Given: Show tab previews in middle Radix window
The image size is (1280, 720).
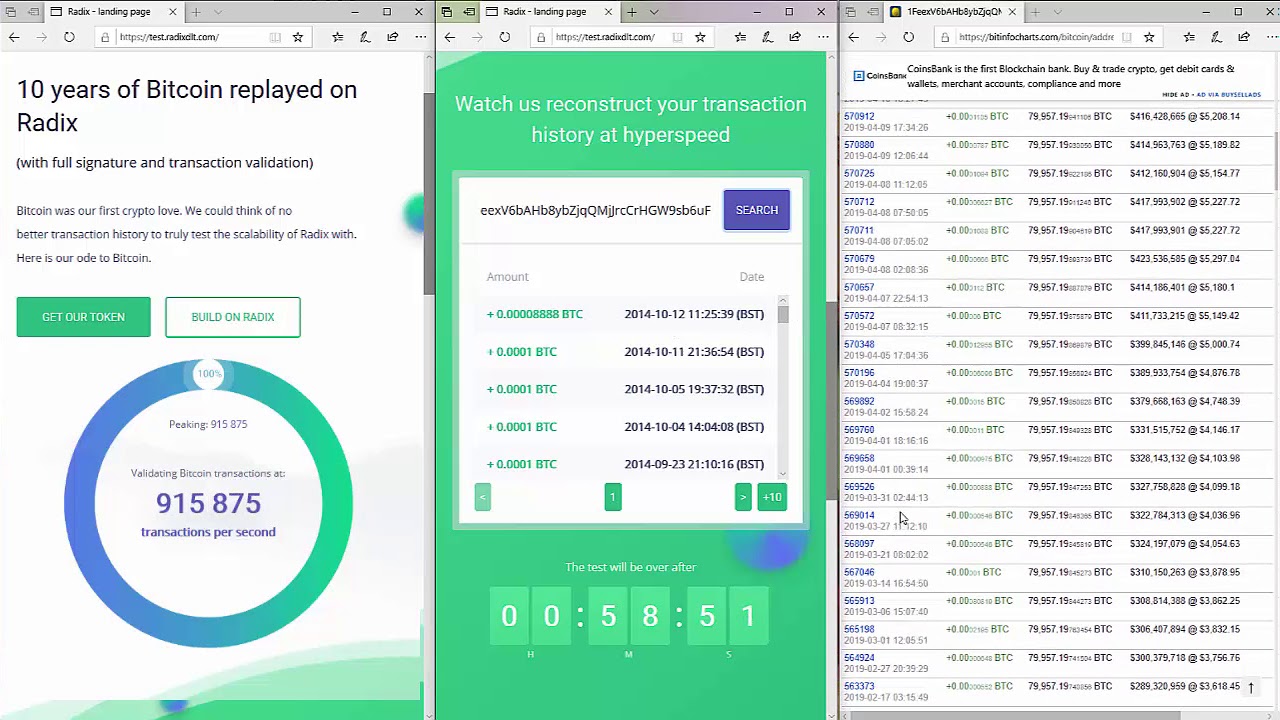Looking at the screenshot, I should pos(654,12).
